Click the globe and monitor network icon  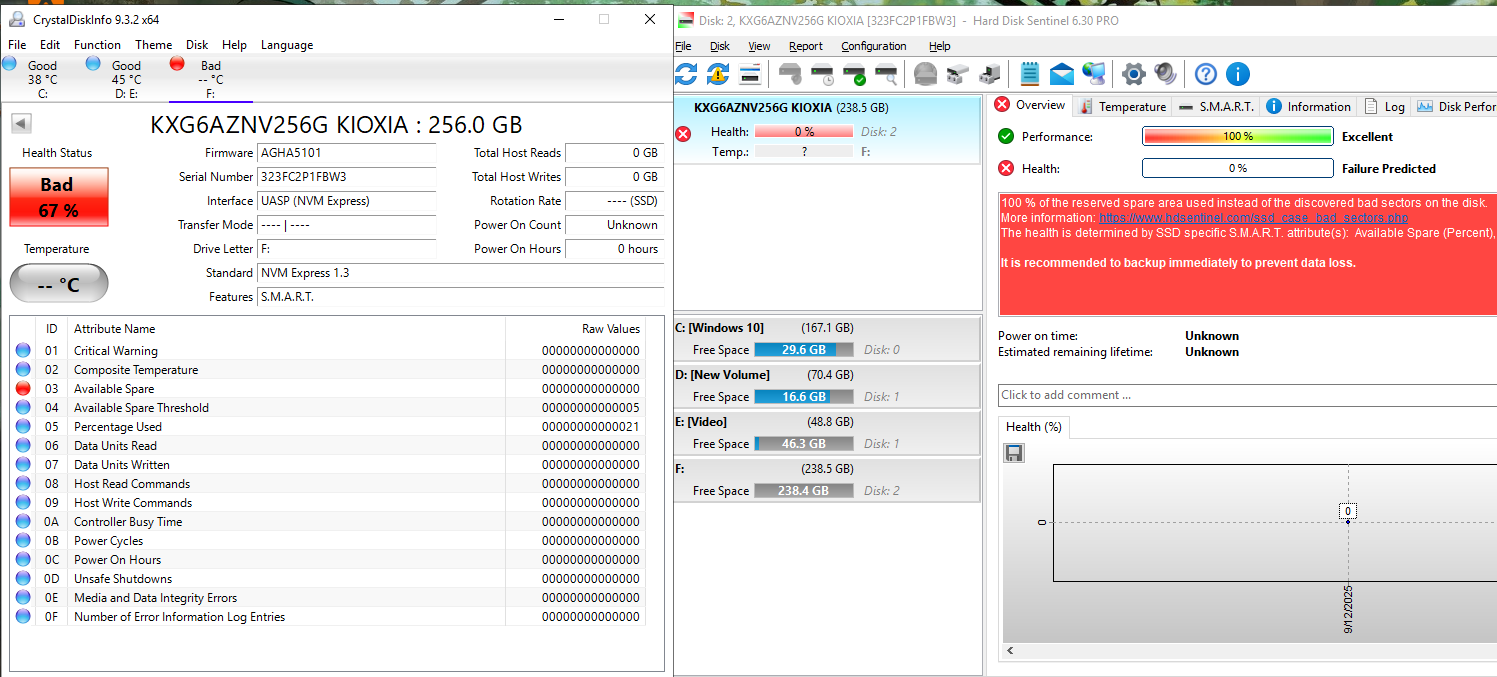tap(1094, 74)
